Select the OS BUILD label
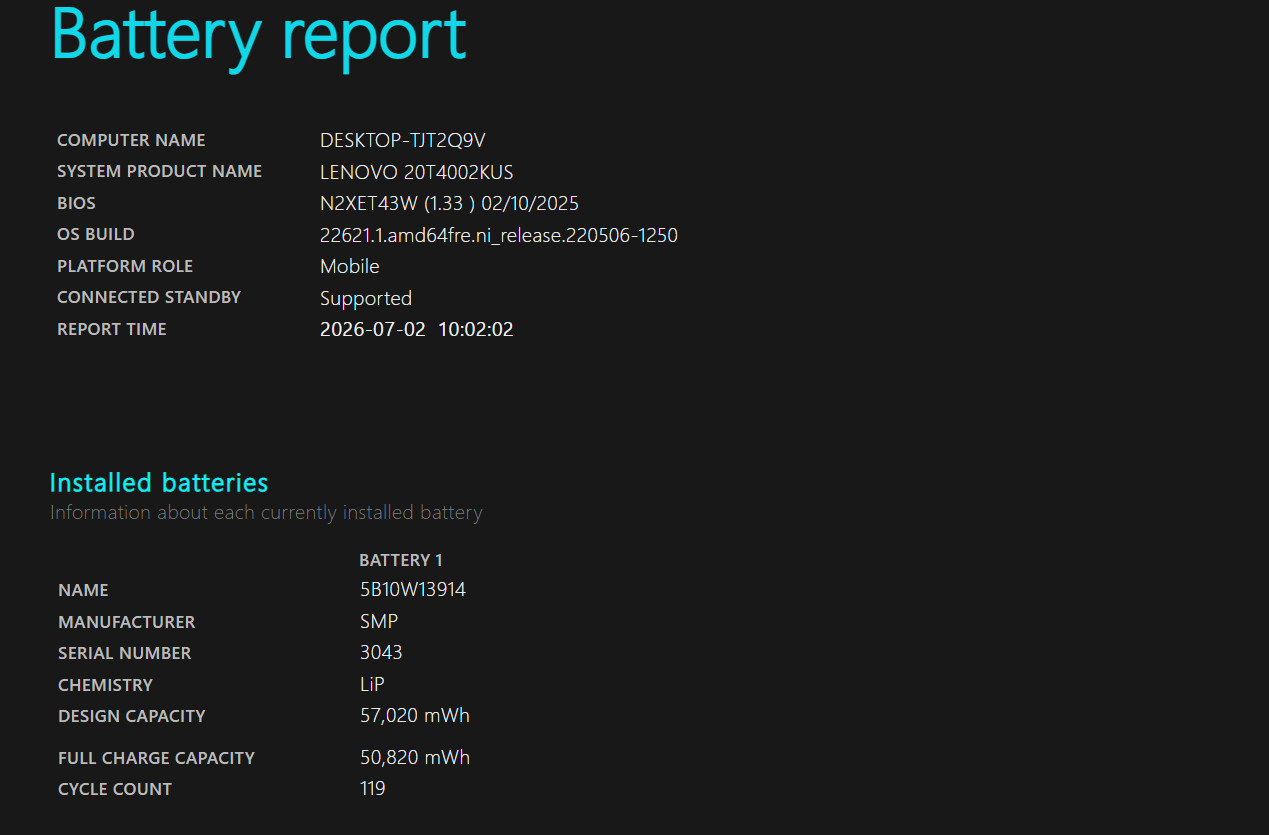This screenshot has width=1269, height=835. click(95, 234)
